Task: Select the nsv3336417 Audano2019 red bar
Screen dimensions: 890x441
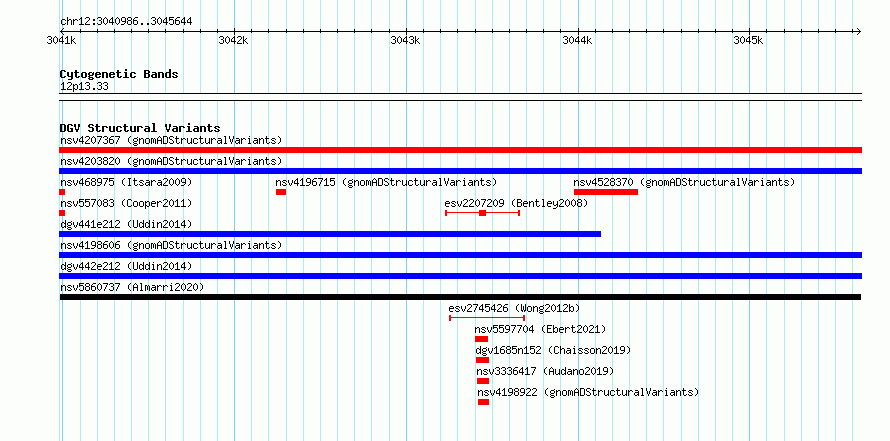Action: click(x=483, y=381)
